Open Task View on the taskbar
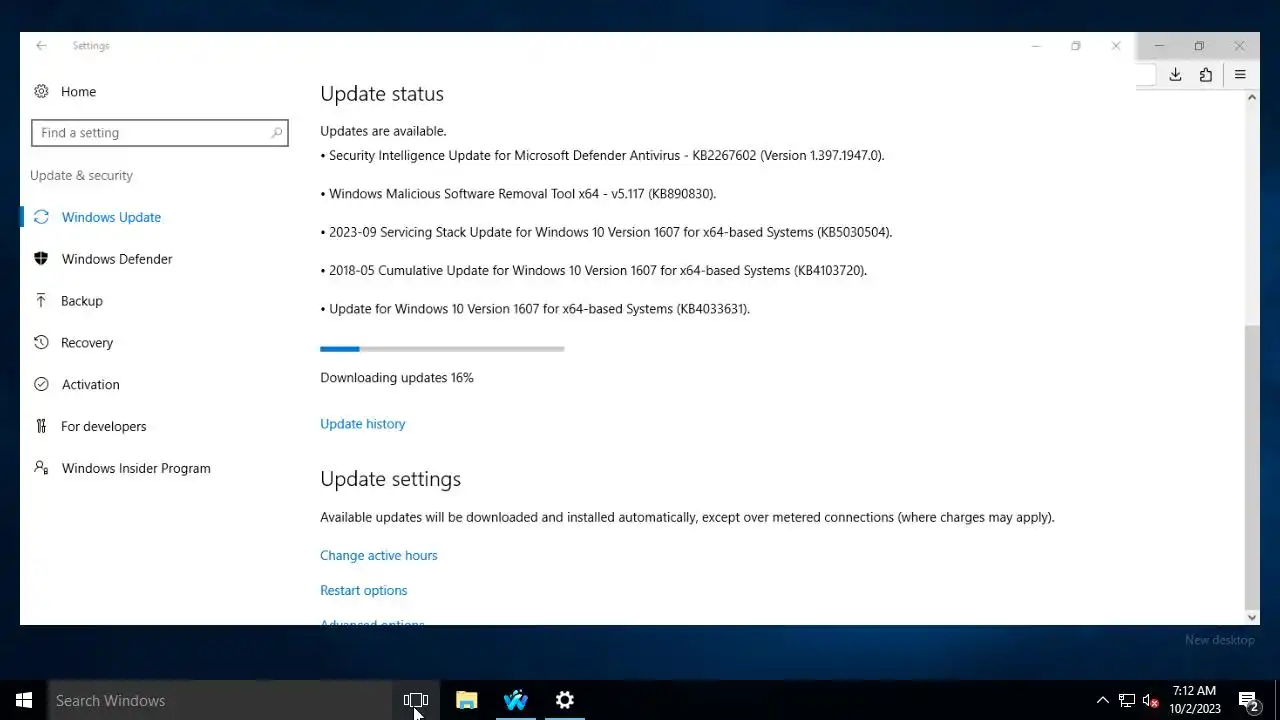 tap(416, 700)
